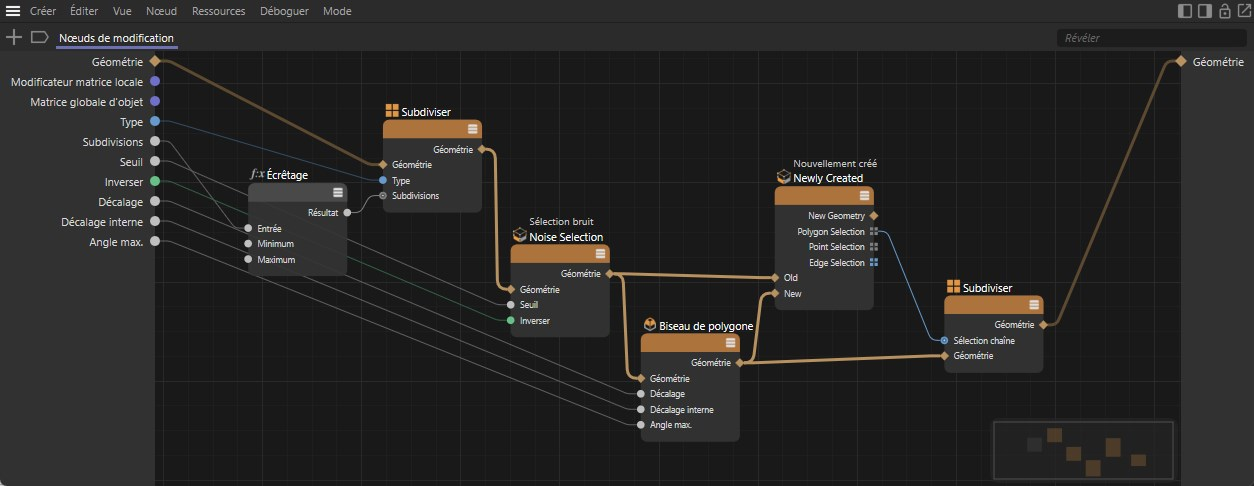Open the Écrêtage node header menu
The height and width of the screenshot is (486, 1254).
(338, 192)
